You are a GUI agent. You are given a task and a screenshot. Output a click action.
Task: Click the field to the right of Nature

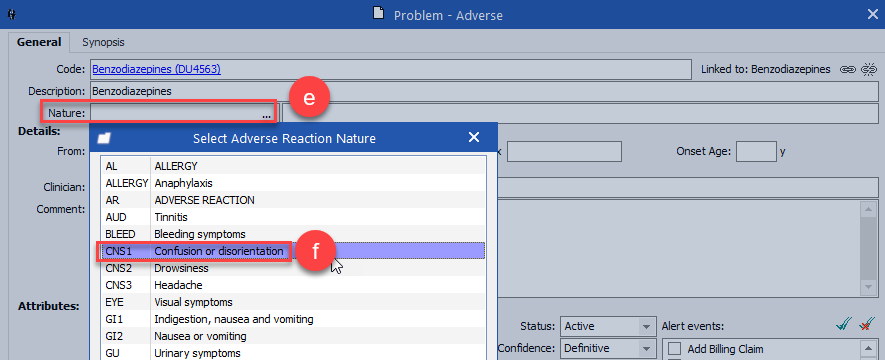coord(580,113)
